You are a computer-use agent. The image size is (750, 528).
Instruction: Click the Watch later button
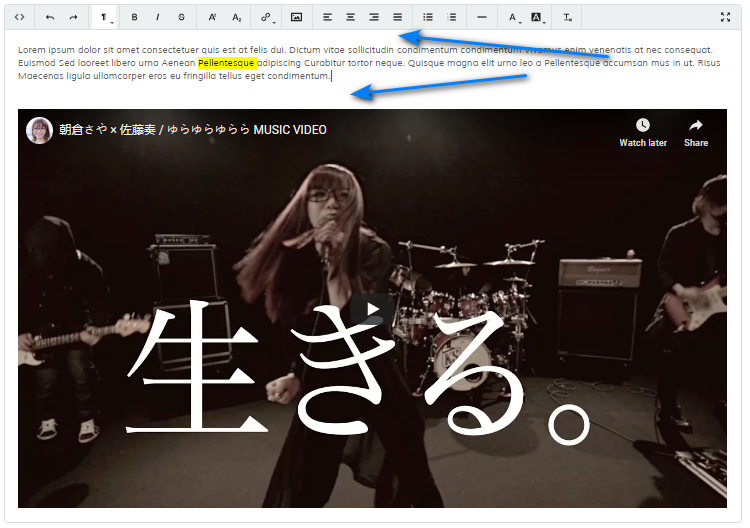pyautogui.click(x=643, y=132)
